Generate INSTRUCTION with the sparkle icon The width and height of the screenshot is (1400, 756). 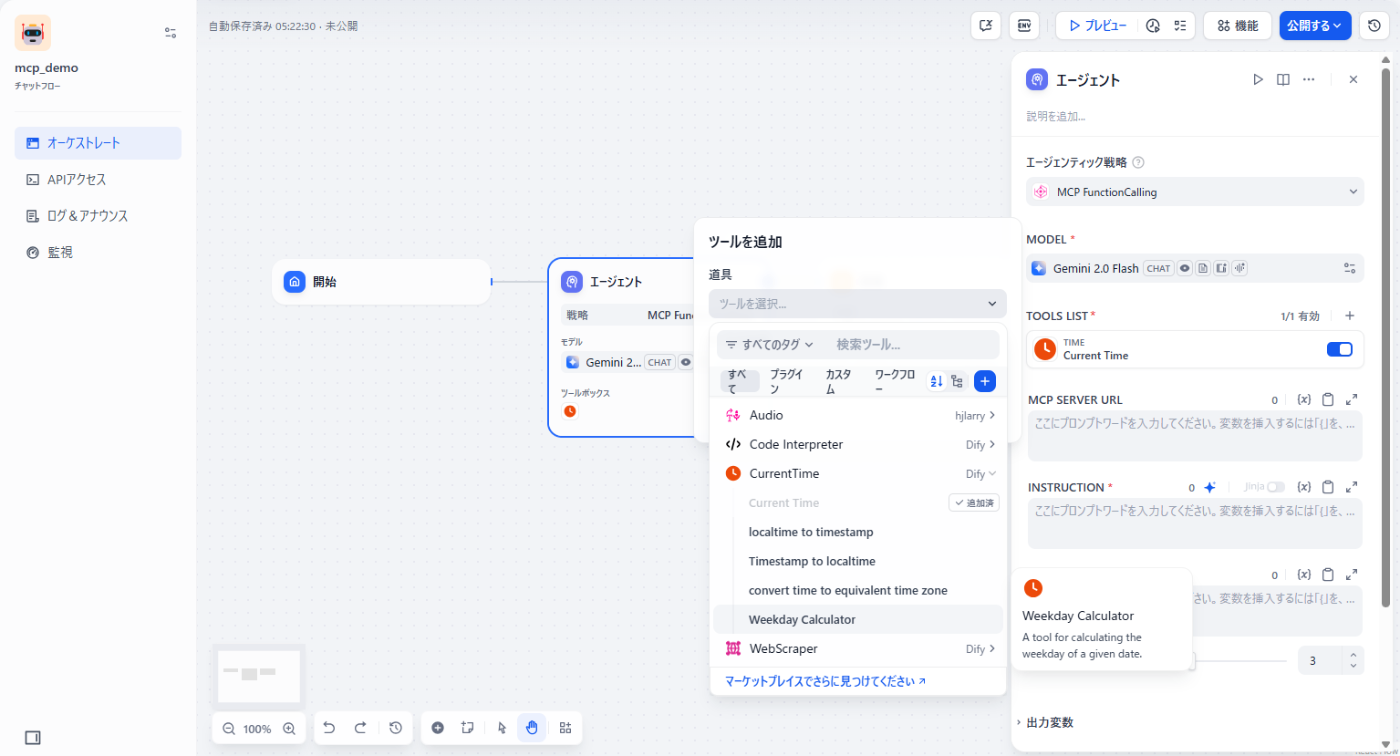pos(1209,488)
